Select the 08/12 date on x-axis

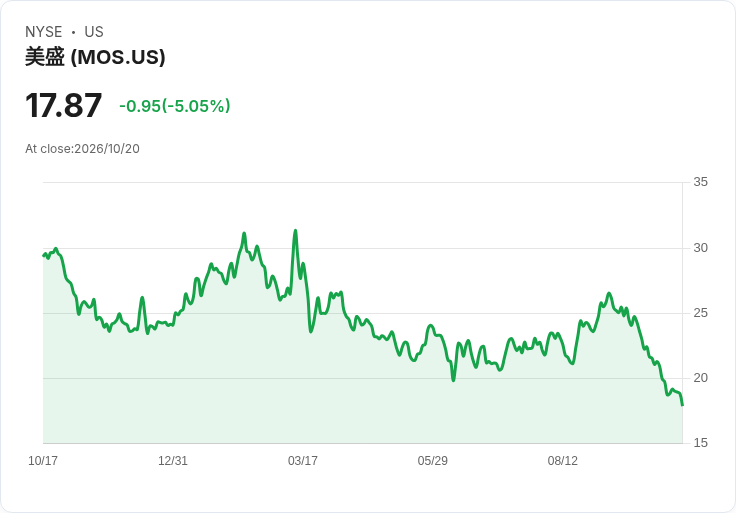pyautogui.click(x=562, y=460)
